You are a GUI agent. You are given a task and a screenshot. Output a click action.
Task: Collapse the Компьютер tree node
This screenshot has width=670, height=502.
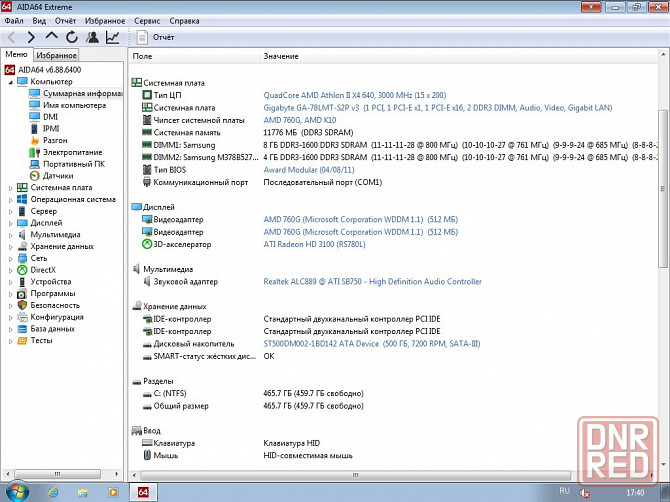click(11, 82)
